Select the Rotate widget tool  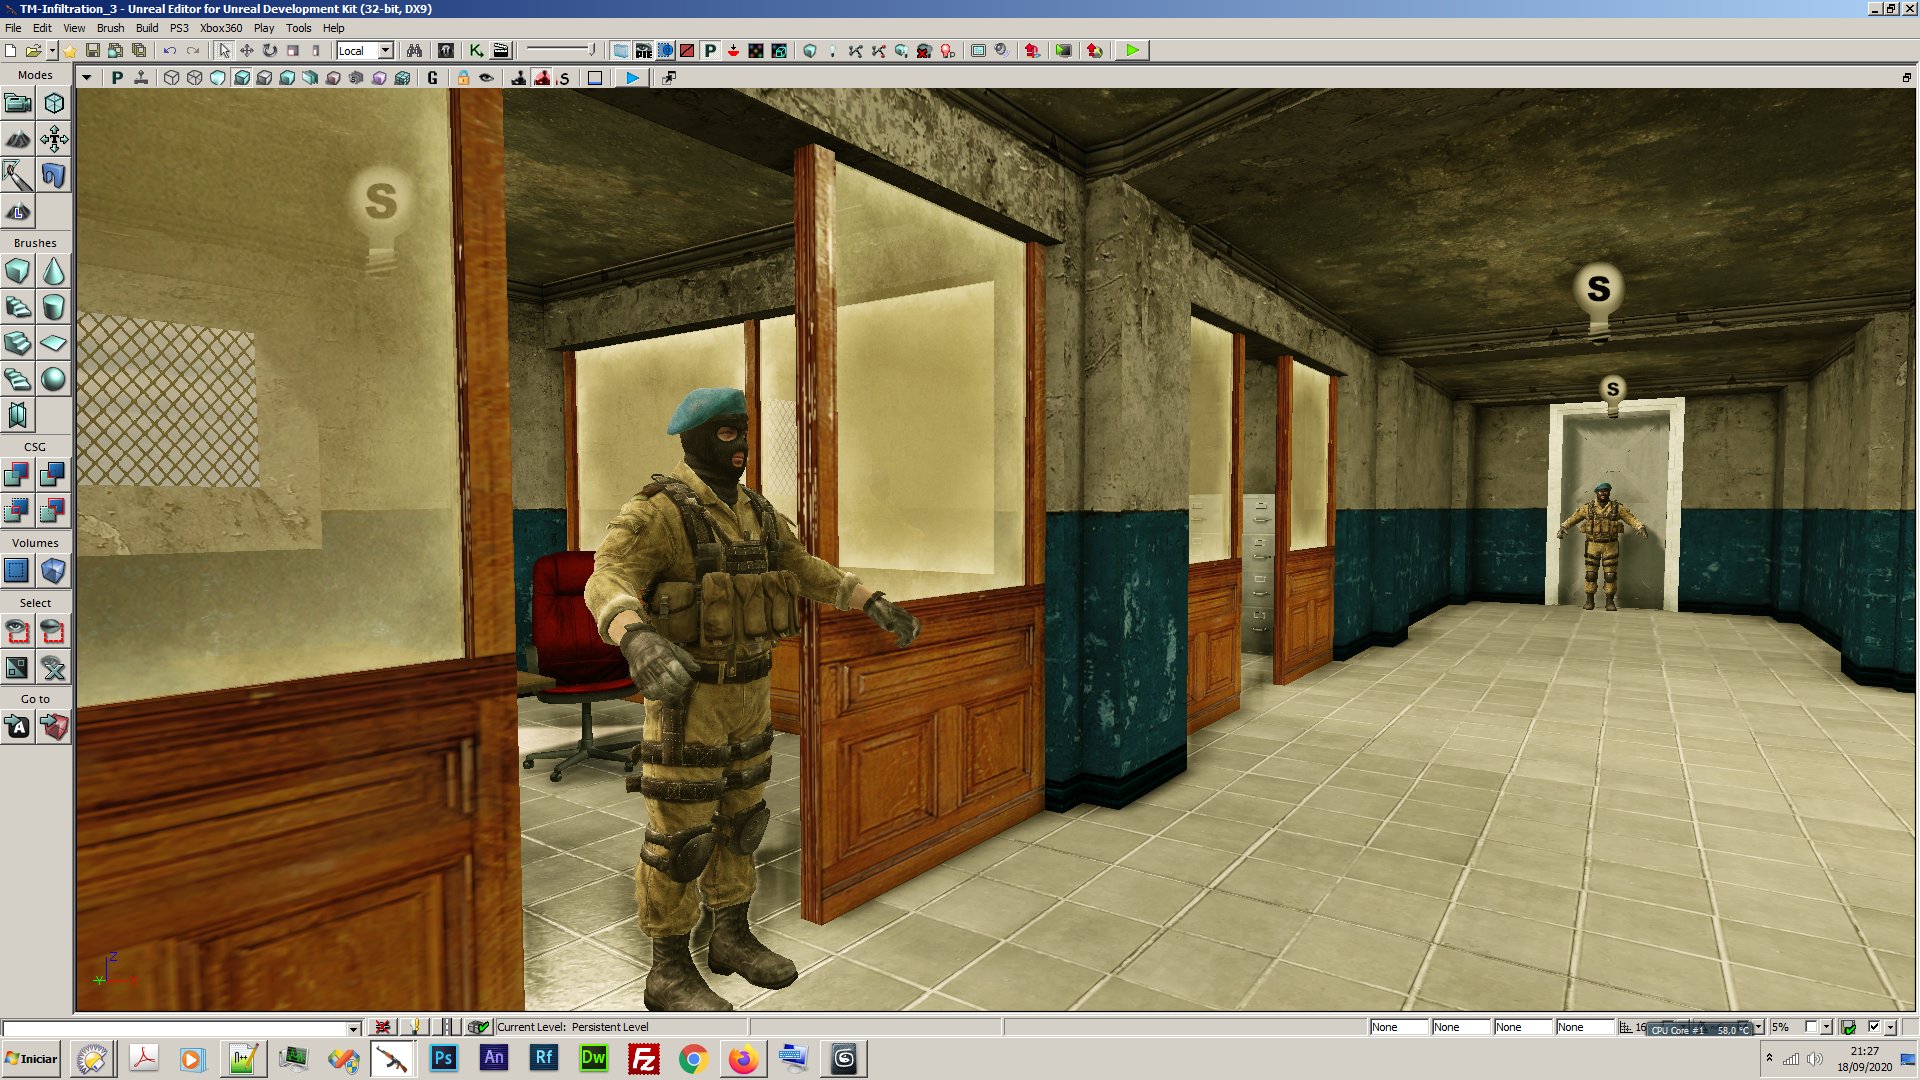point(270,50)
